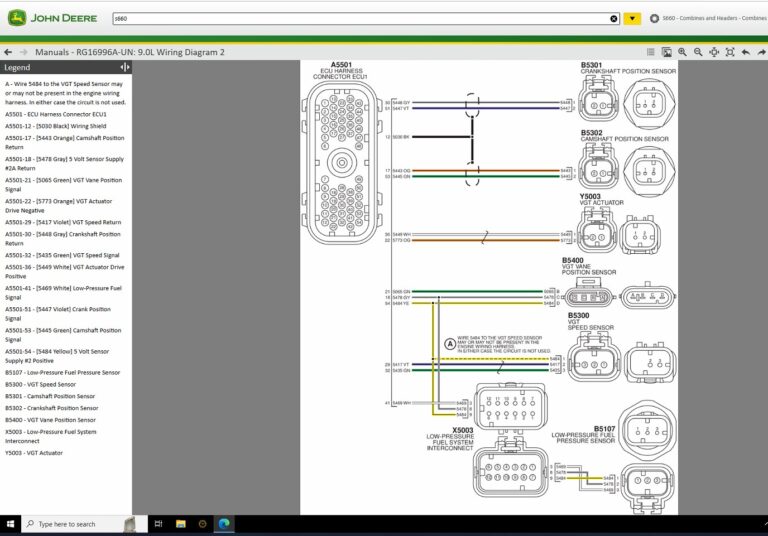Select legend entry B5107 Low-Pressure Fuel Pressure Sensor
Screen dimensions: 768x536
[62, 372]
